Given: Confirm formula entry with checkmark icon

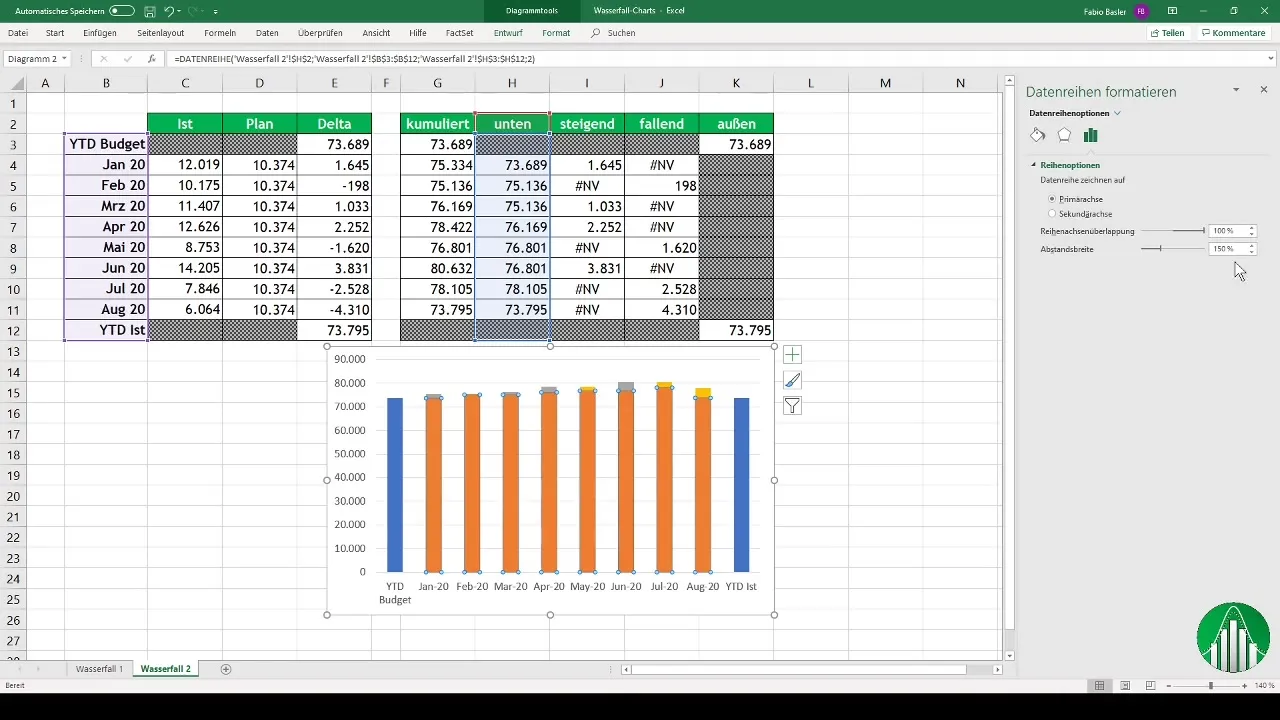Looking at the screenshot, I should coord(127,59).
